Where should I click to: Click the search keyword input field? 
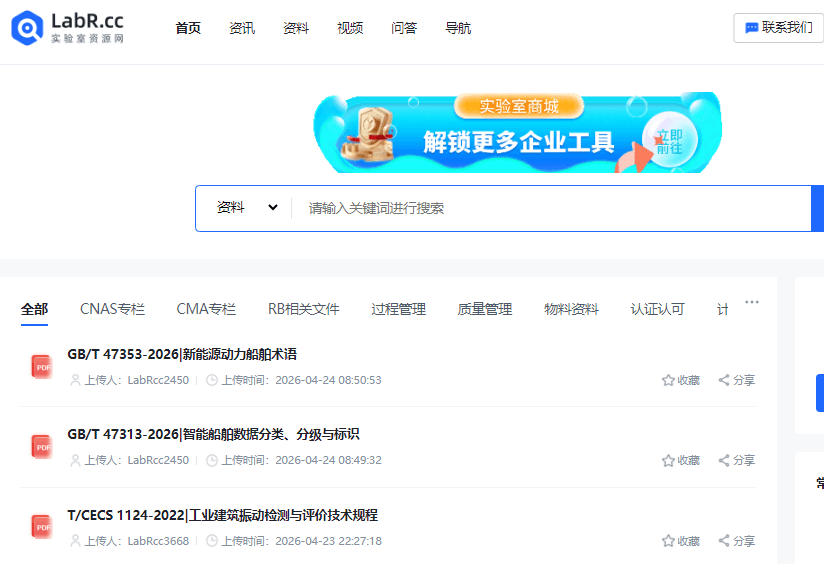point(550,208)
